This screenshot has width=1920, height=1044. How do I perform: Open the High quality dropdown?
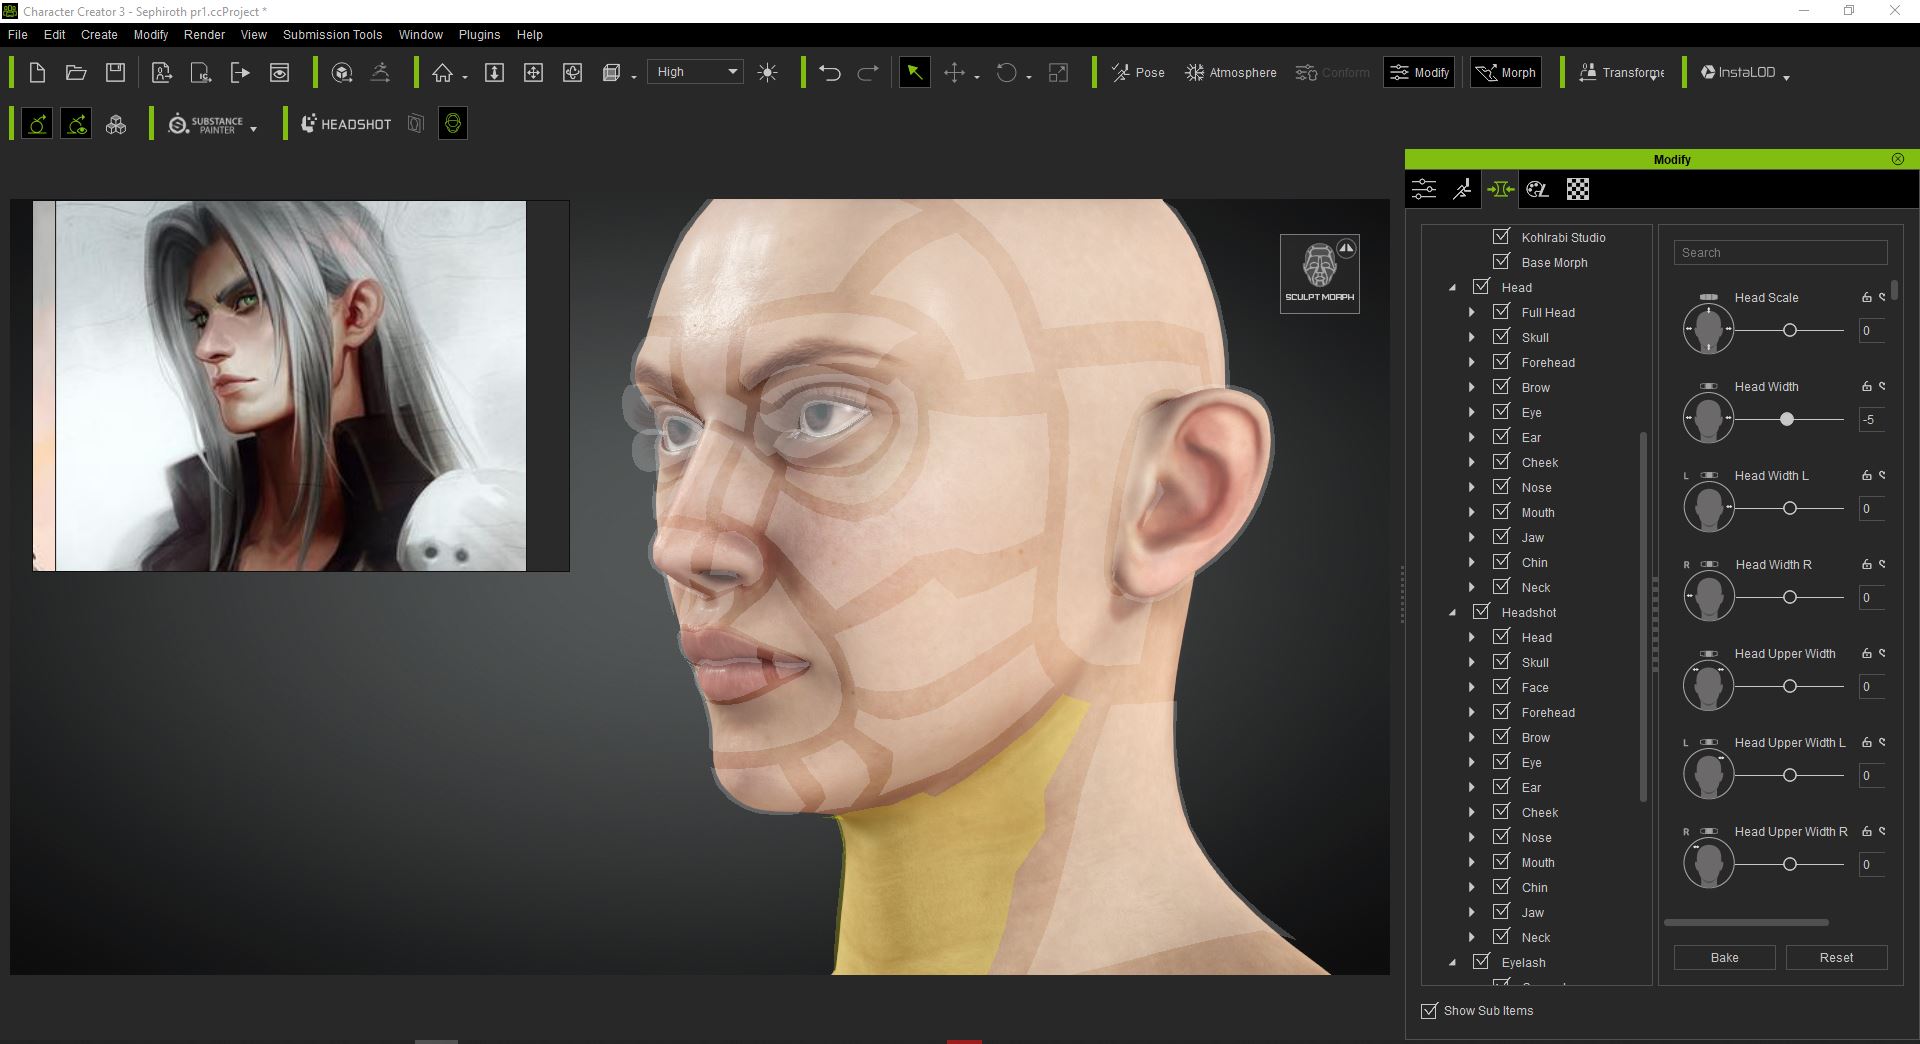click(x=696, y=72)
